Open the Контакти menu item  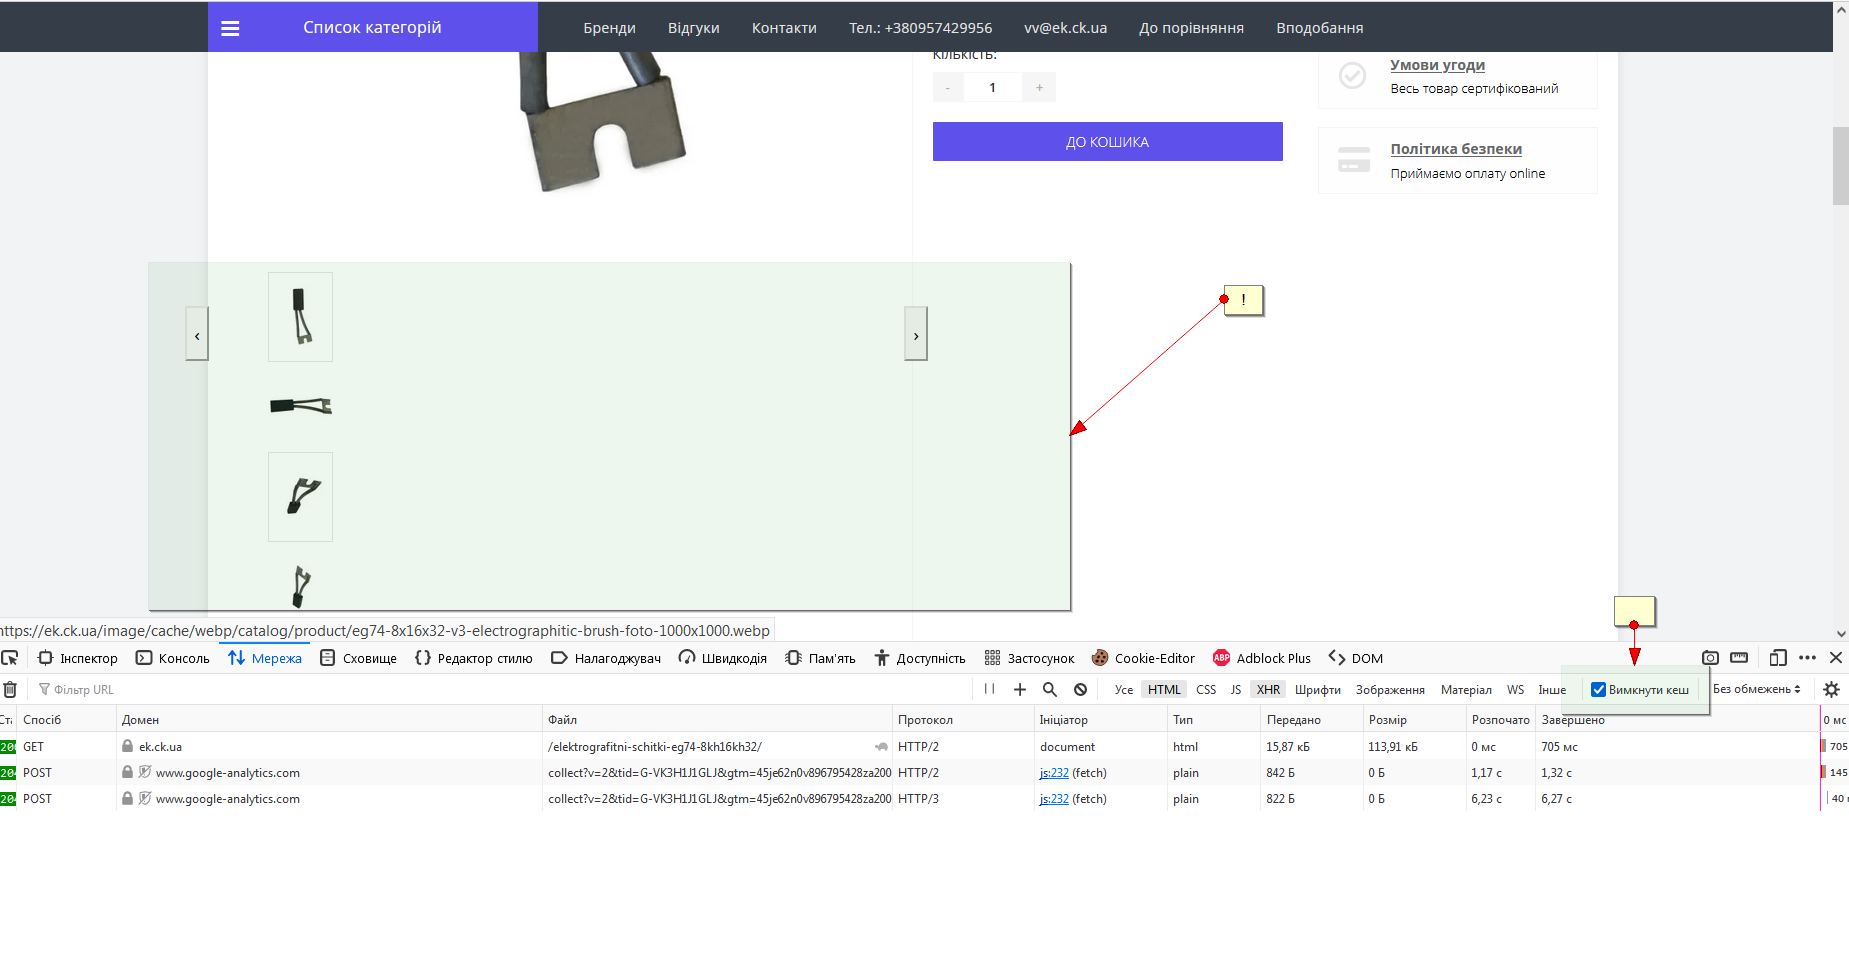784,28
